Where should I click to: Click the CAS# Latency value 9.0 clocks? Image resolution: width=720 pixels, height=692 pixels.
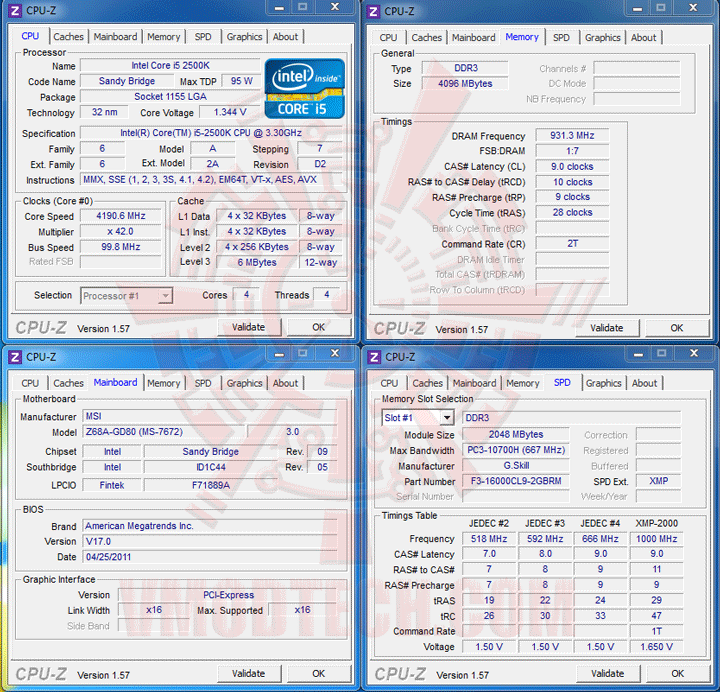click(572, 166)
